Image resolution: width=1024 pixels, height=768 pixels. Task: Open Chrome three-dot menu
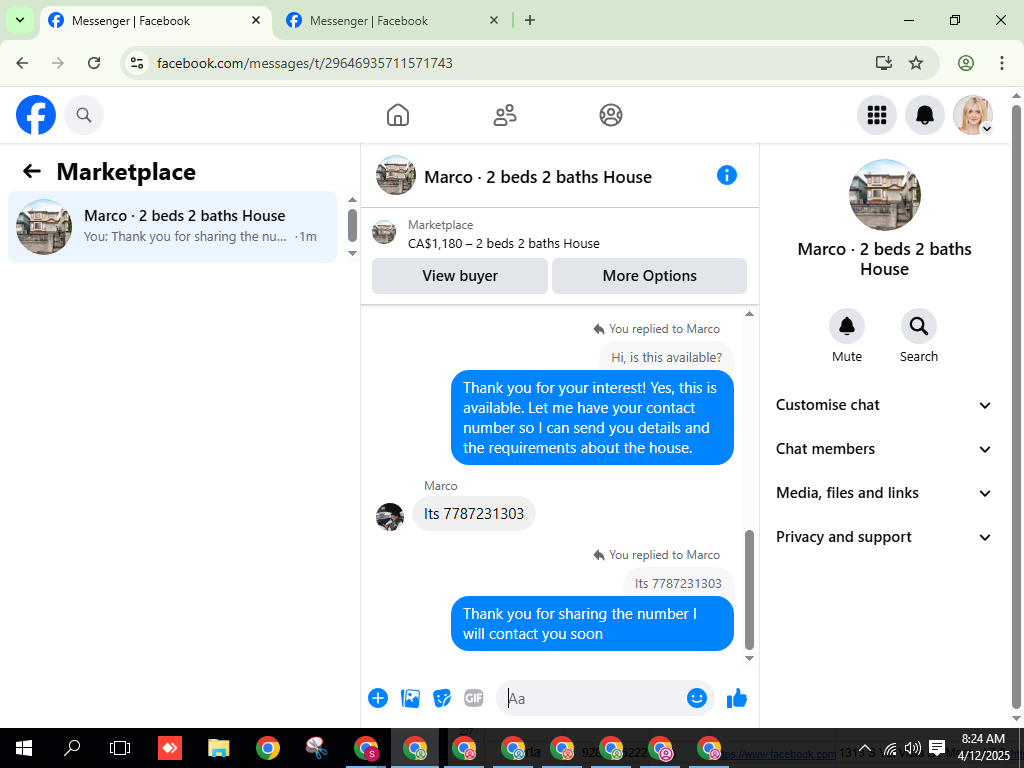(x=1002, y=63)
